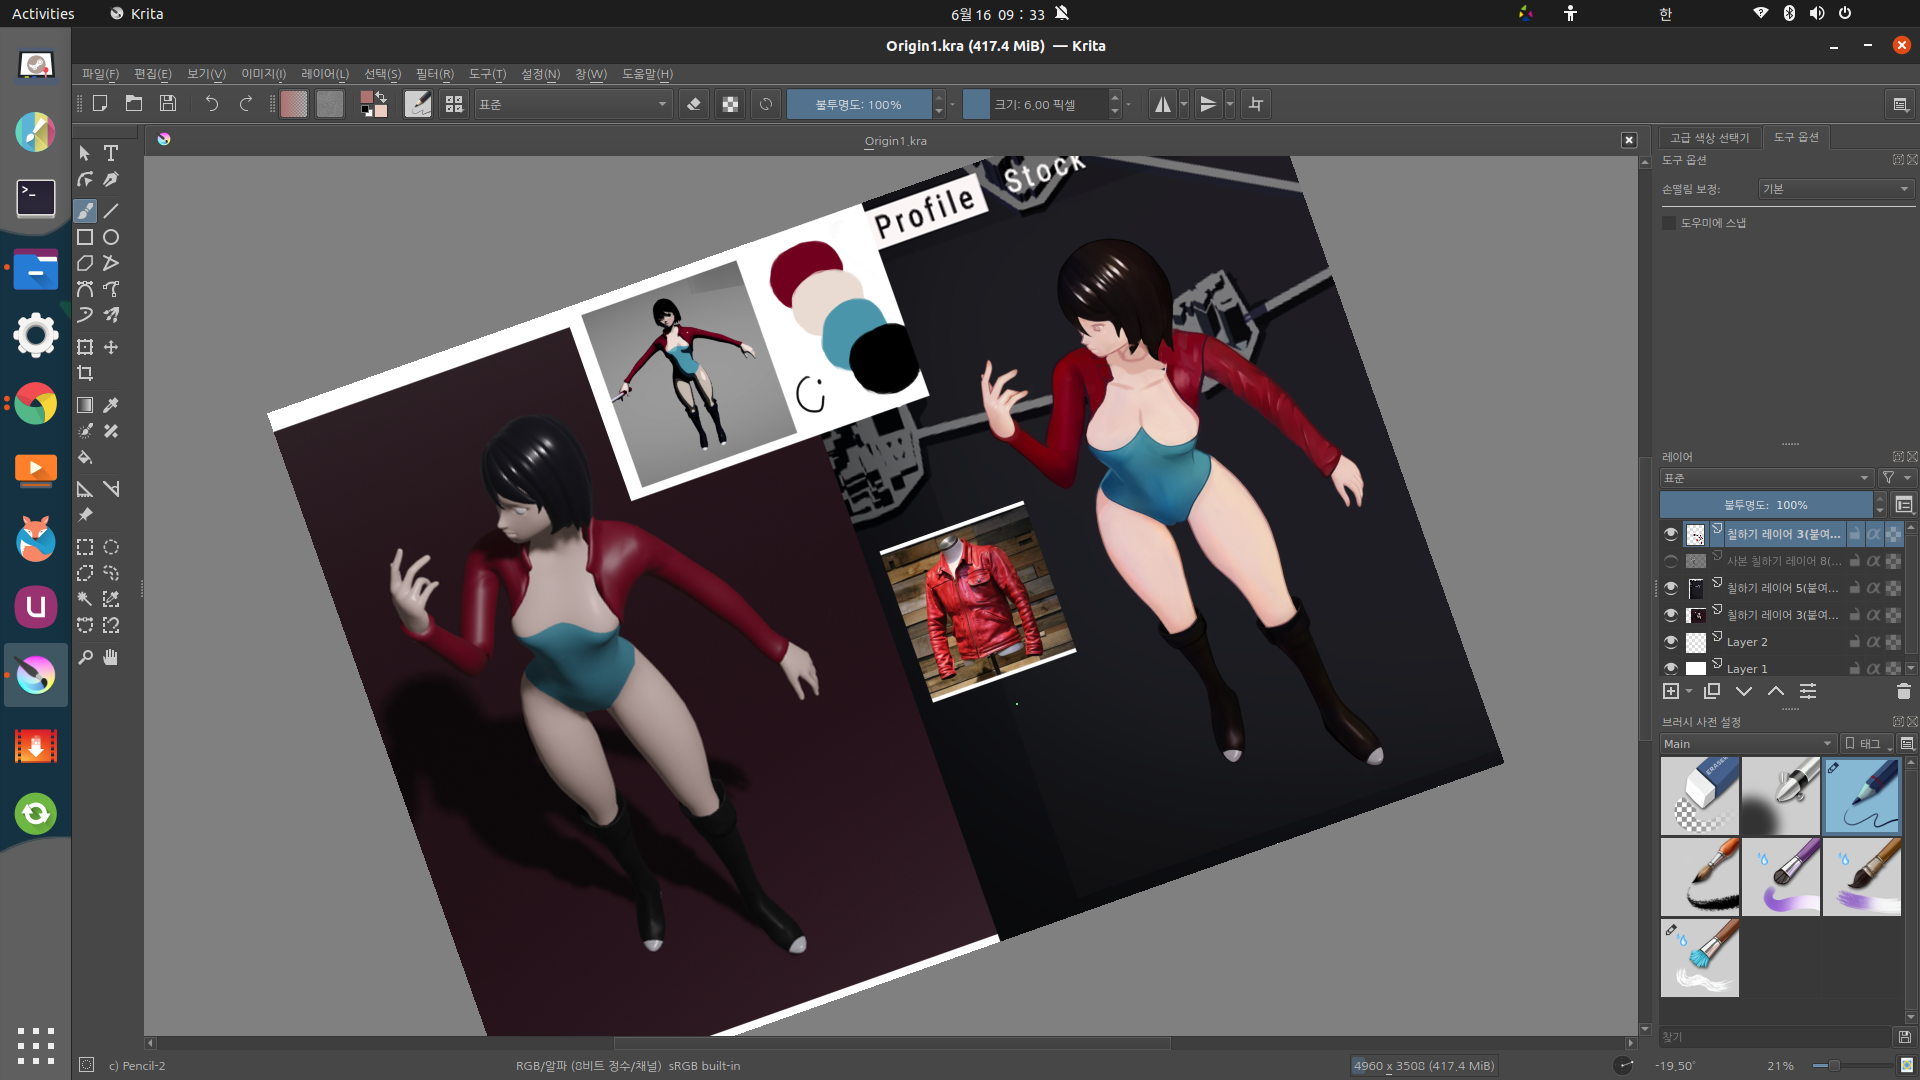The image size is (1920, 1080).
Task: Hide the selected 칠하기 레이어 3 top layer
Action: click(x=1671, y=534)
